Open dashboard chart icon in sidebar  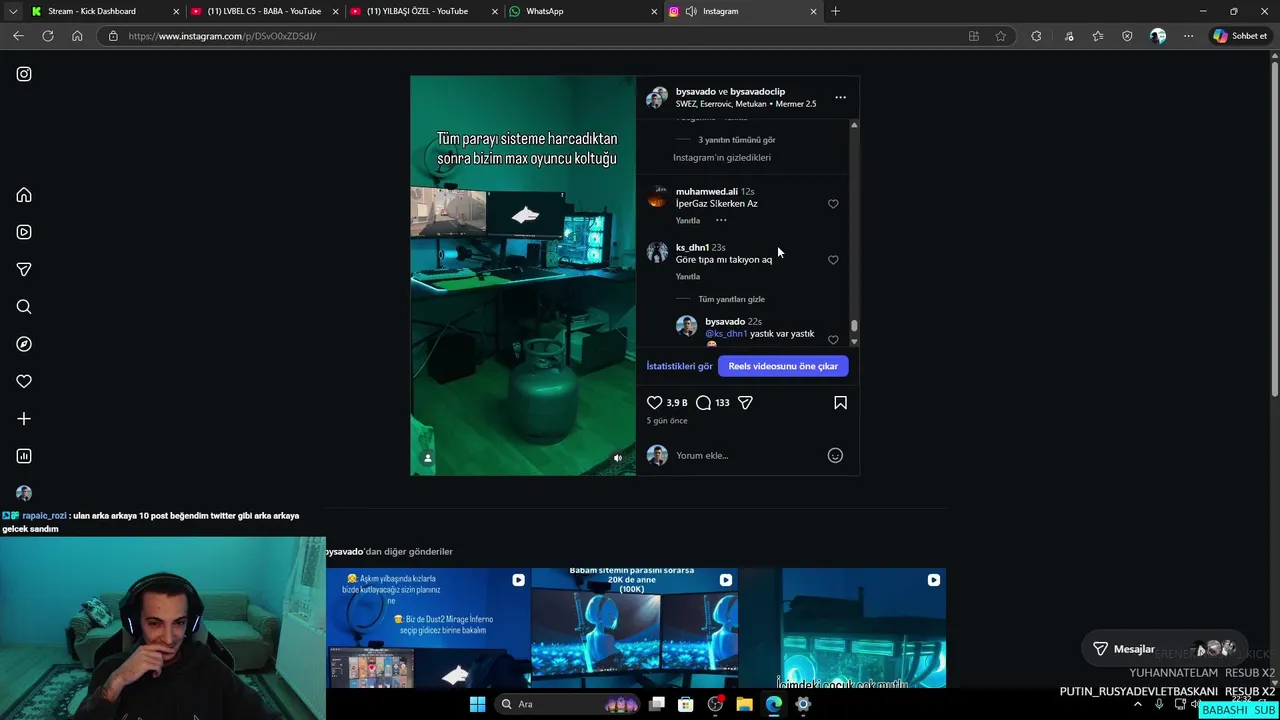tap(24, 456)
